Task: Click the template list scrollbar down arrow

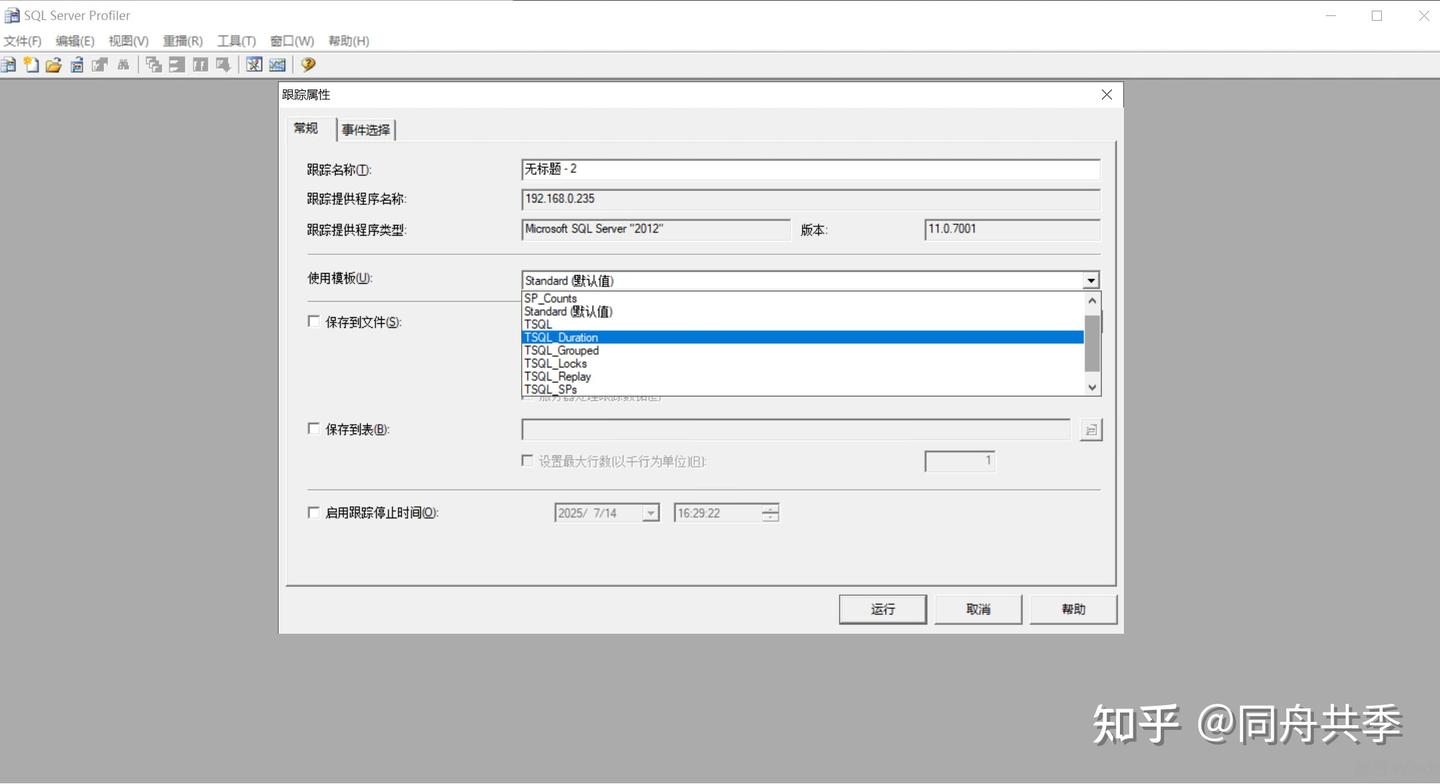Action: (1092, 387)
